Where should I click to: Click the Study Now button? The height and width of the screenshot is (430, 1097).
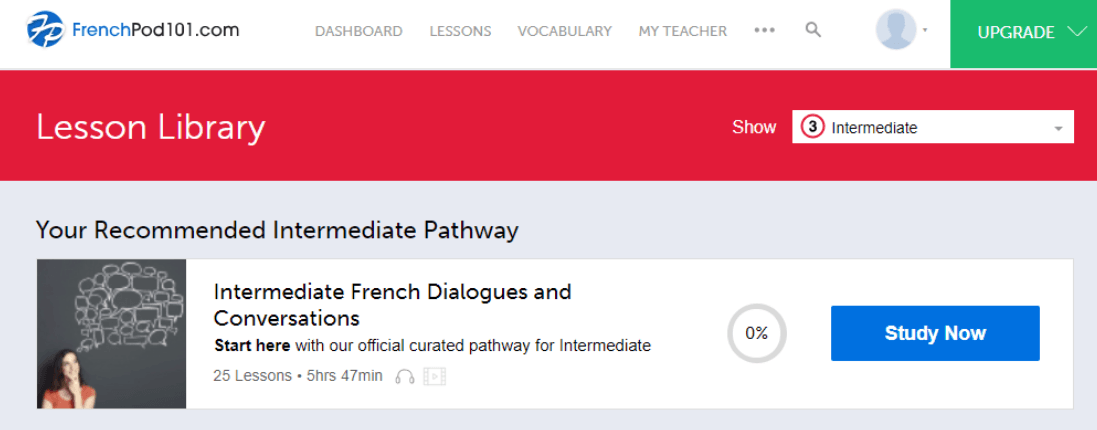tap(935, 334)
